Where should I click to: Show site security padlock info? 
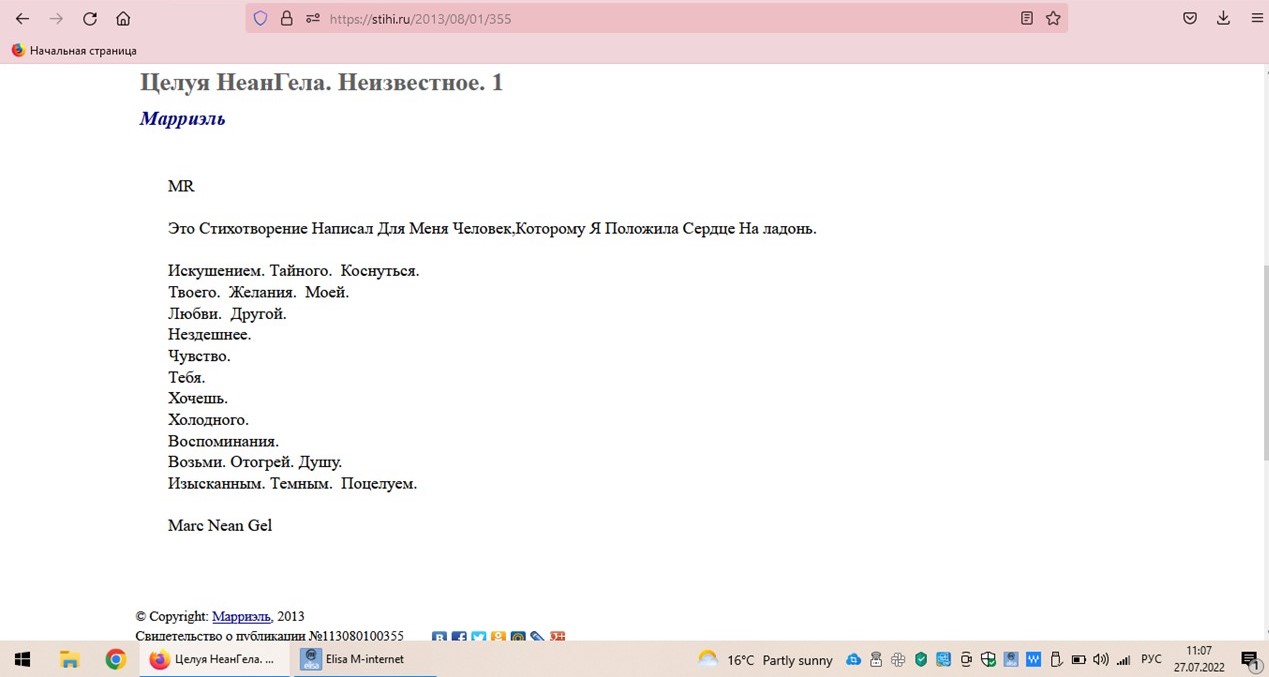click(287, 18)
